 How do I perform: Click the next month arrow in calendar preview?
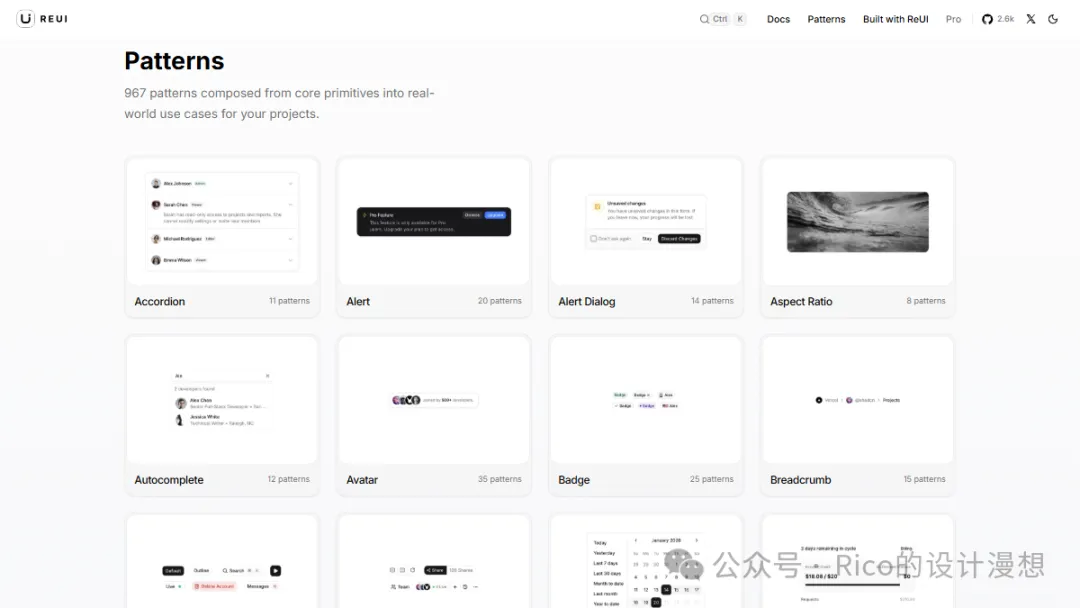pos(697,541)
